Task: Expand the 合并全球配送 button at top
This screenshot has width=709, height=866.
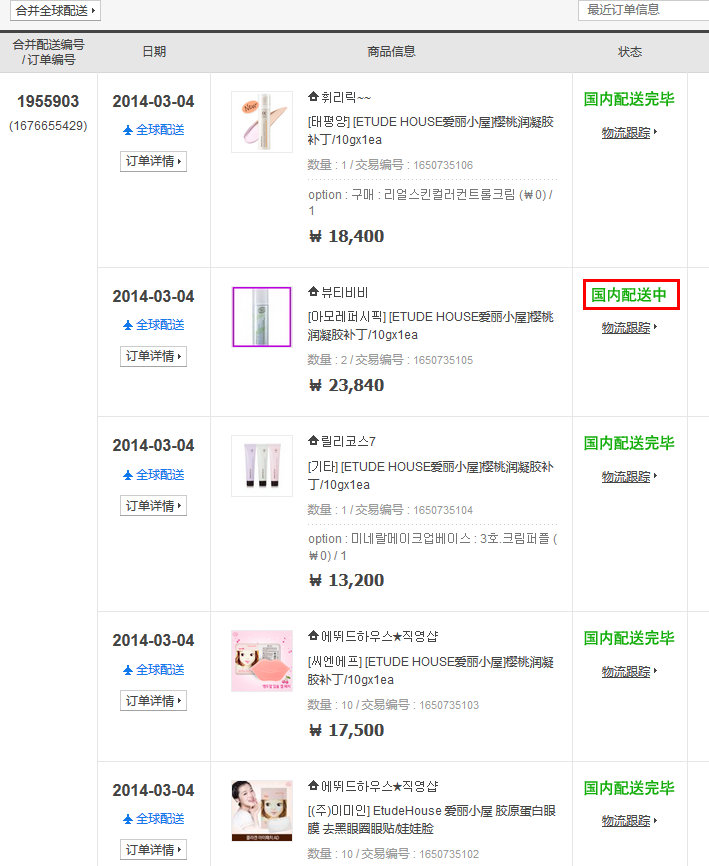Action: [x=56, y=11]
